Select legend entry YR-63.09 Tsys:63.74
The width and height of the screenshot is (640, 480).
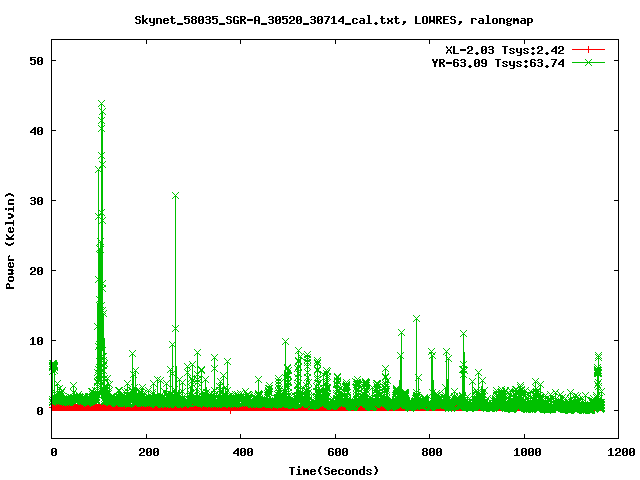pyautogui.click(x=498, y=63)
